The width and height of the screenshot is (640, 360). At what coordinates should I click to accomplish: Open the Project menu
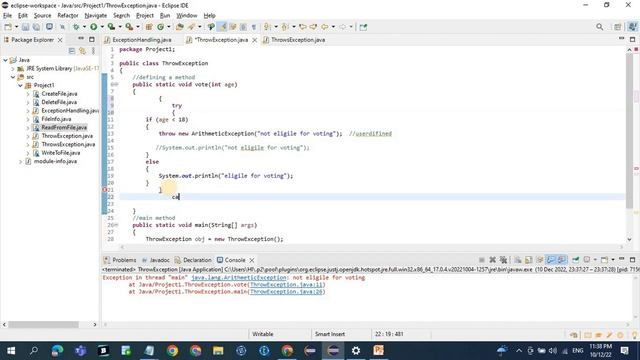[145, 16]
